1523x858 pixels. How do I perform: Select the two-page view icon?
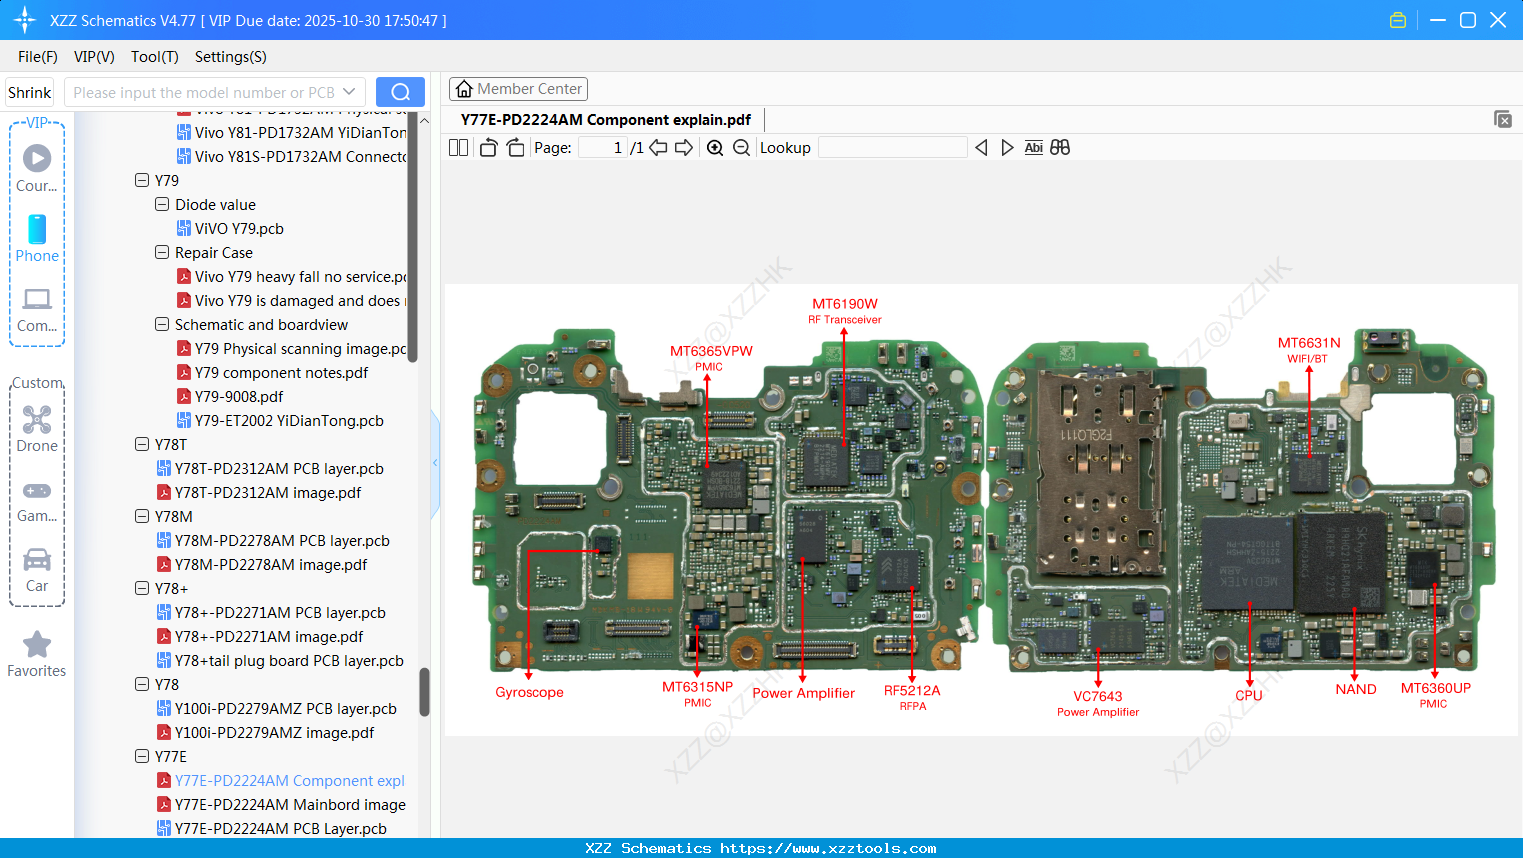tap(458, 147)
